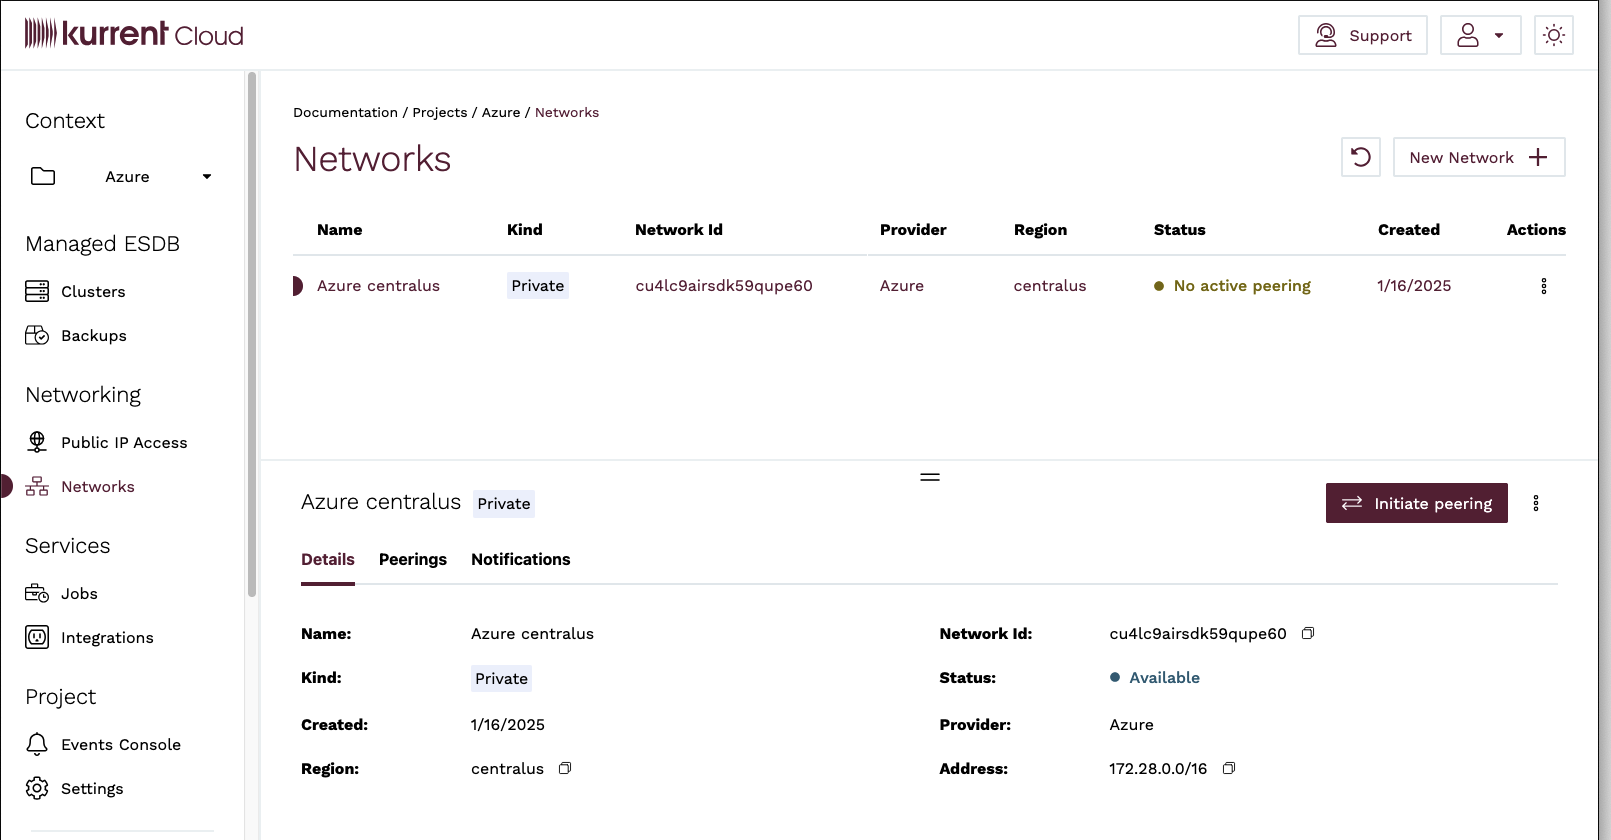Click the Projects breadcrumb link
The image size is (1611, 840).
coord(439,112)
